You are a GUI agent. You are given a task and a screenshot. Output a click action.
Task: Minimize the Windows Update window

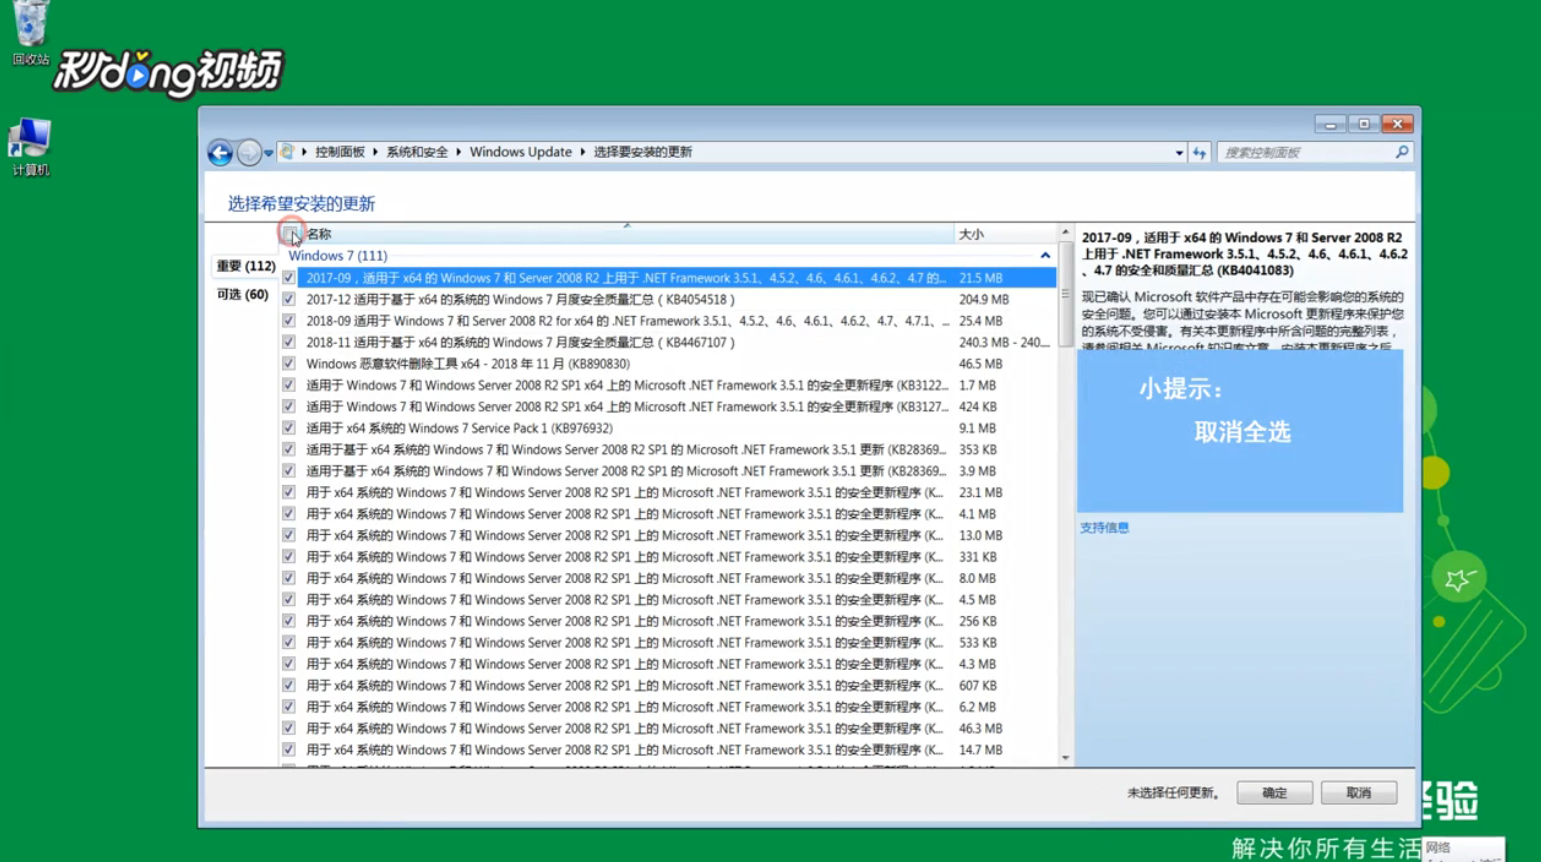coord(1330,124)
